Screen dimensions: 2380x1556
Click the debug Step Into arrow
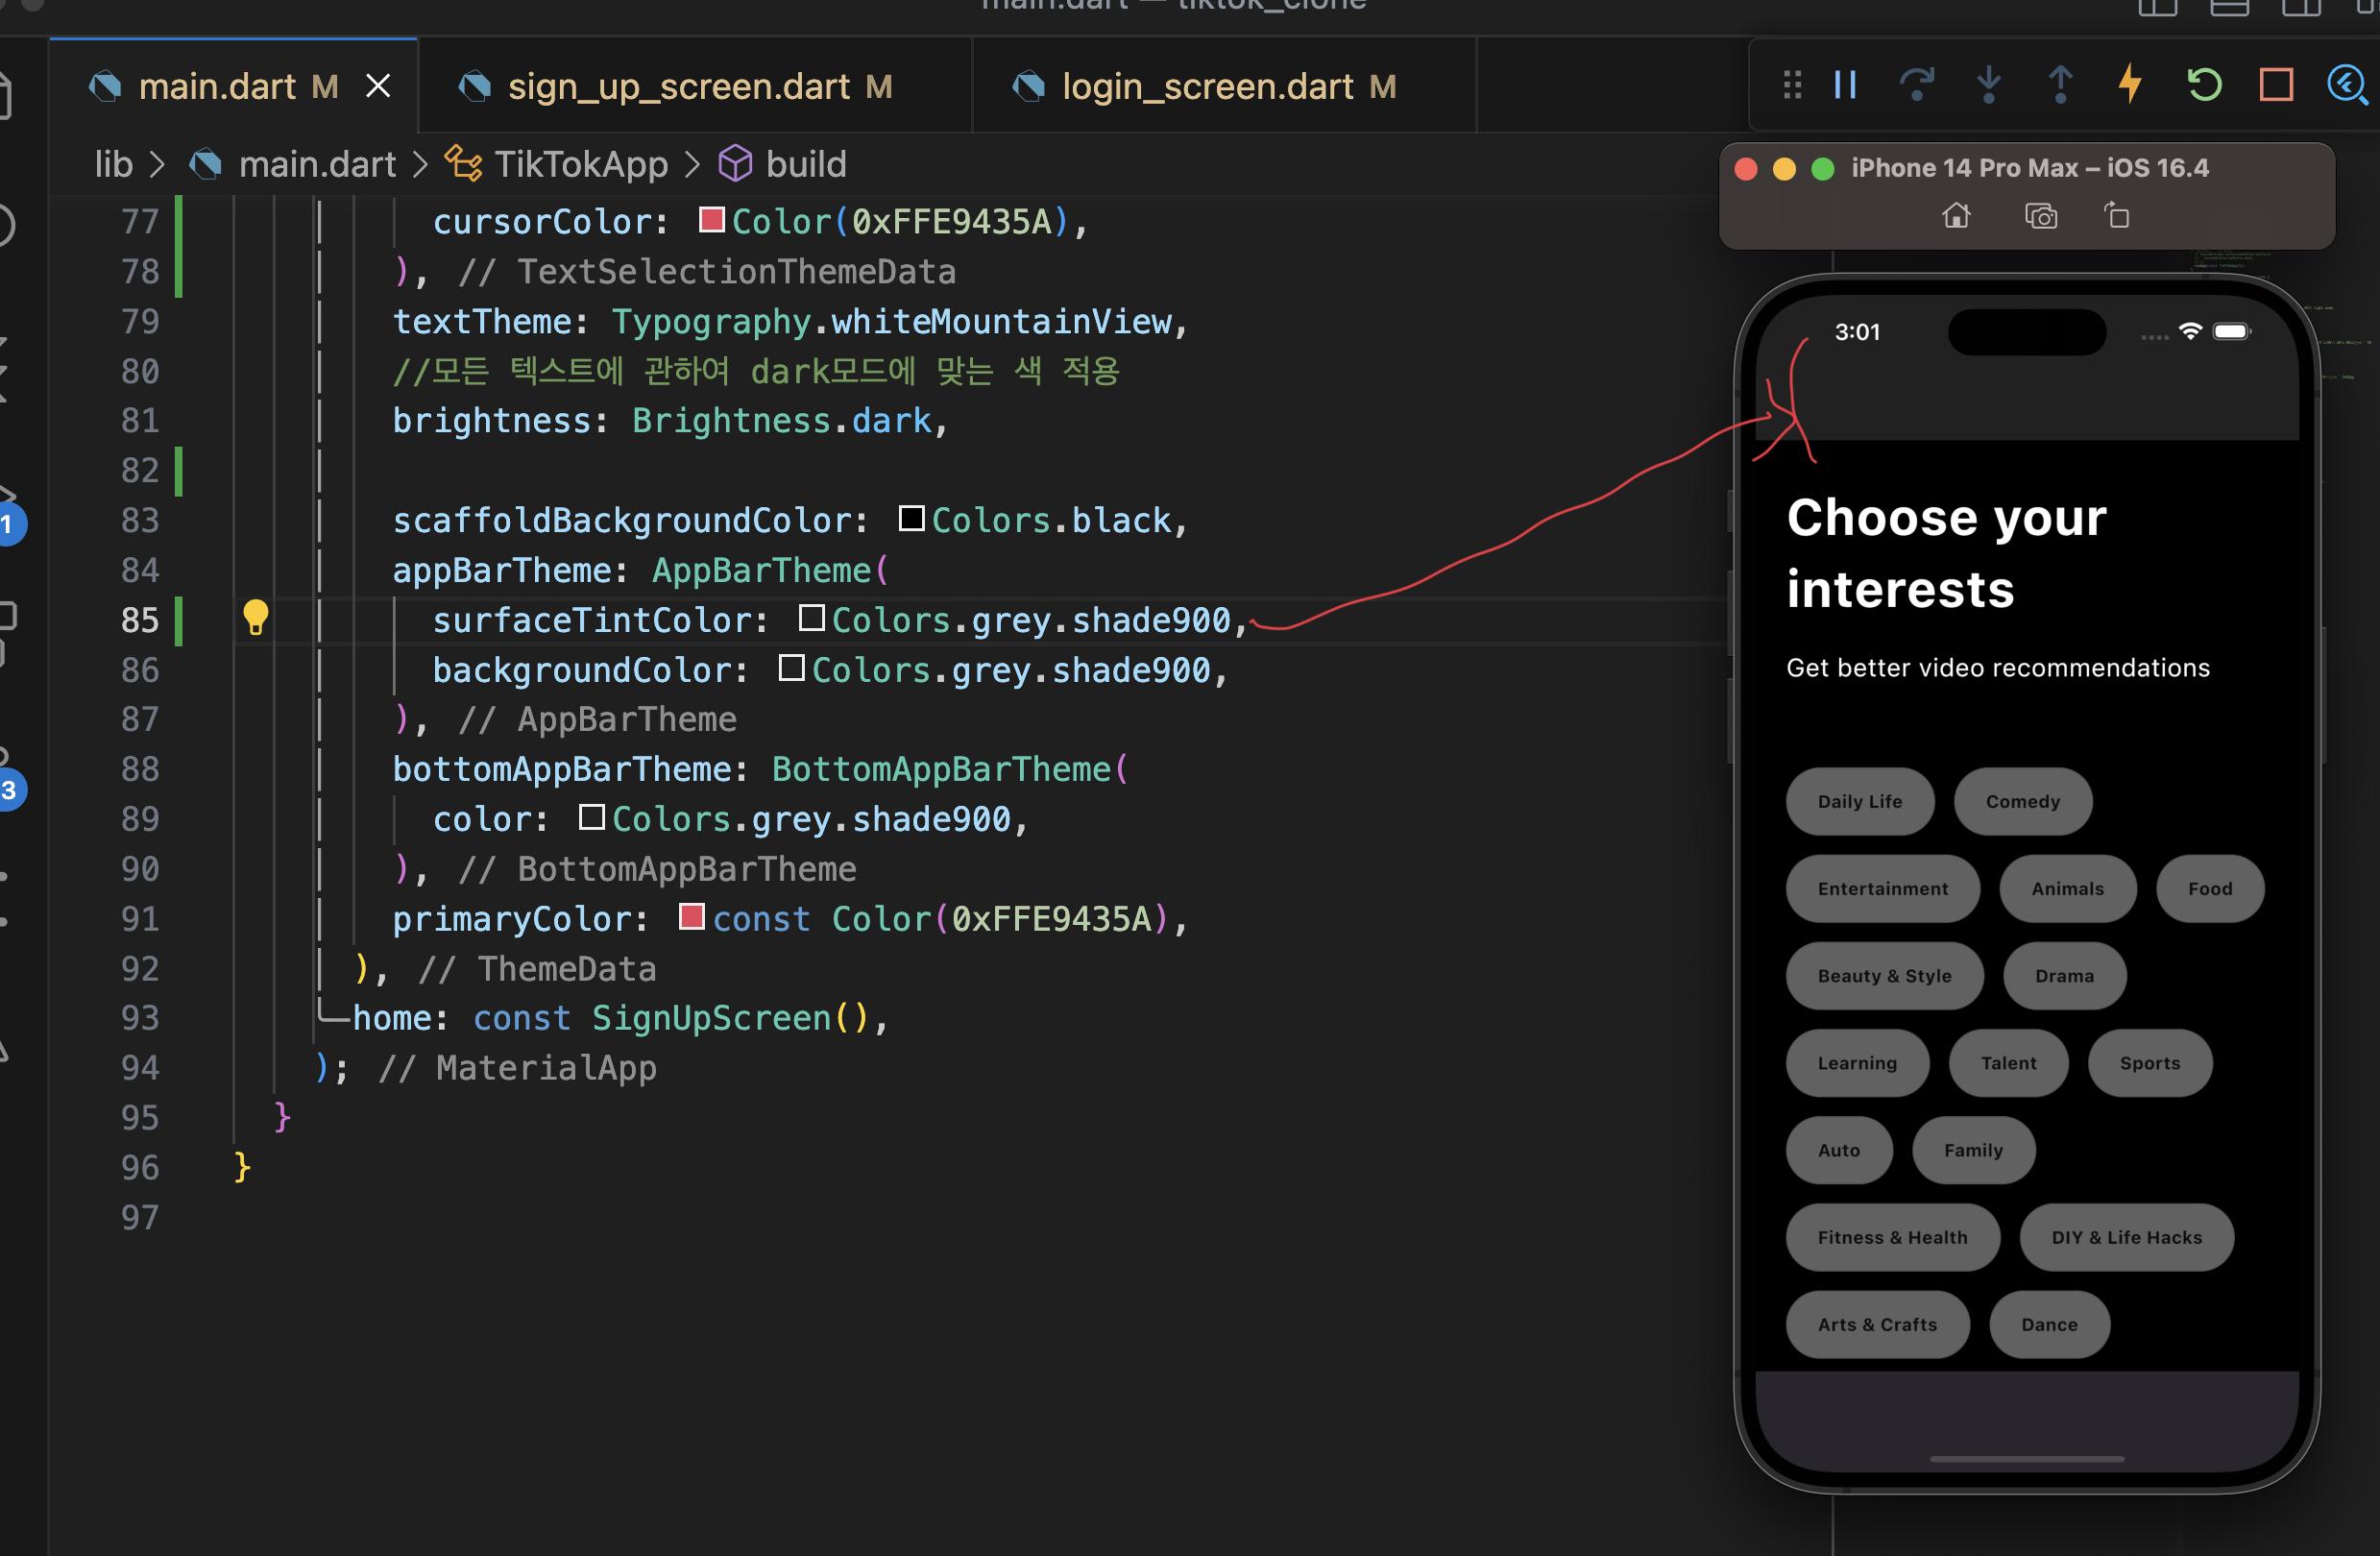coord(1988,85)
